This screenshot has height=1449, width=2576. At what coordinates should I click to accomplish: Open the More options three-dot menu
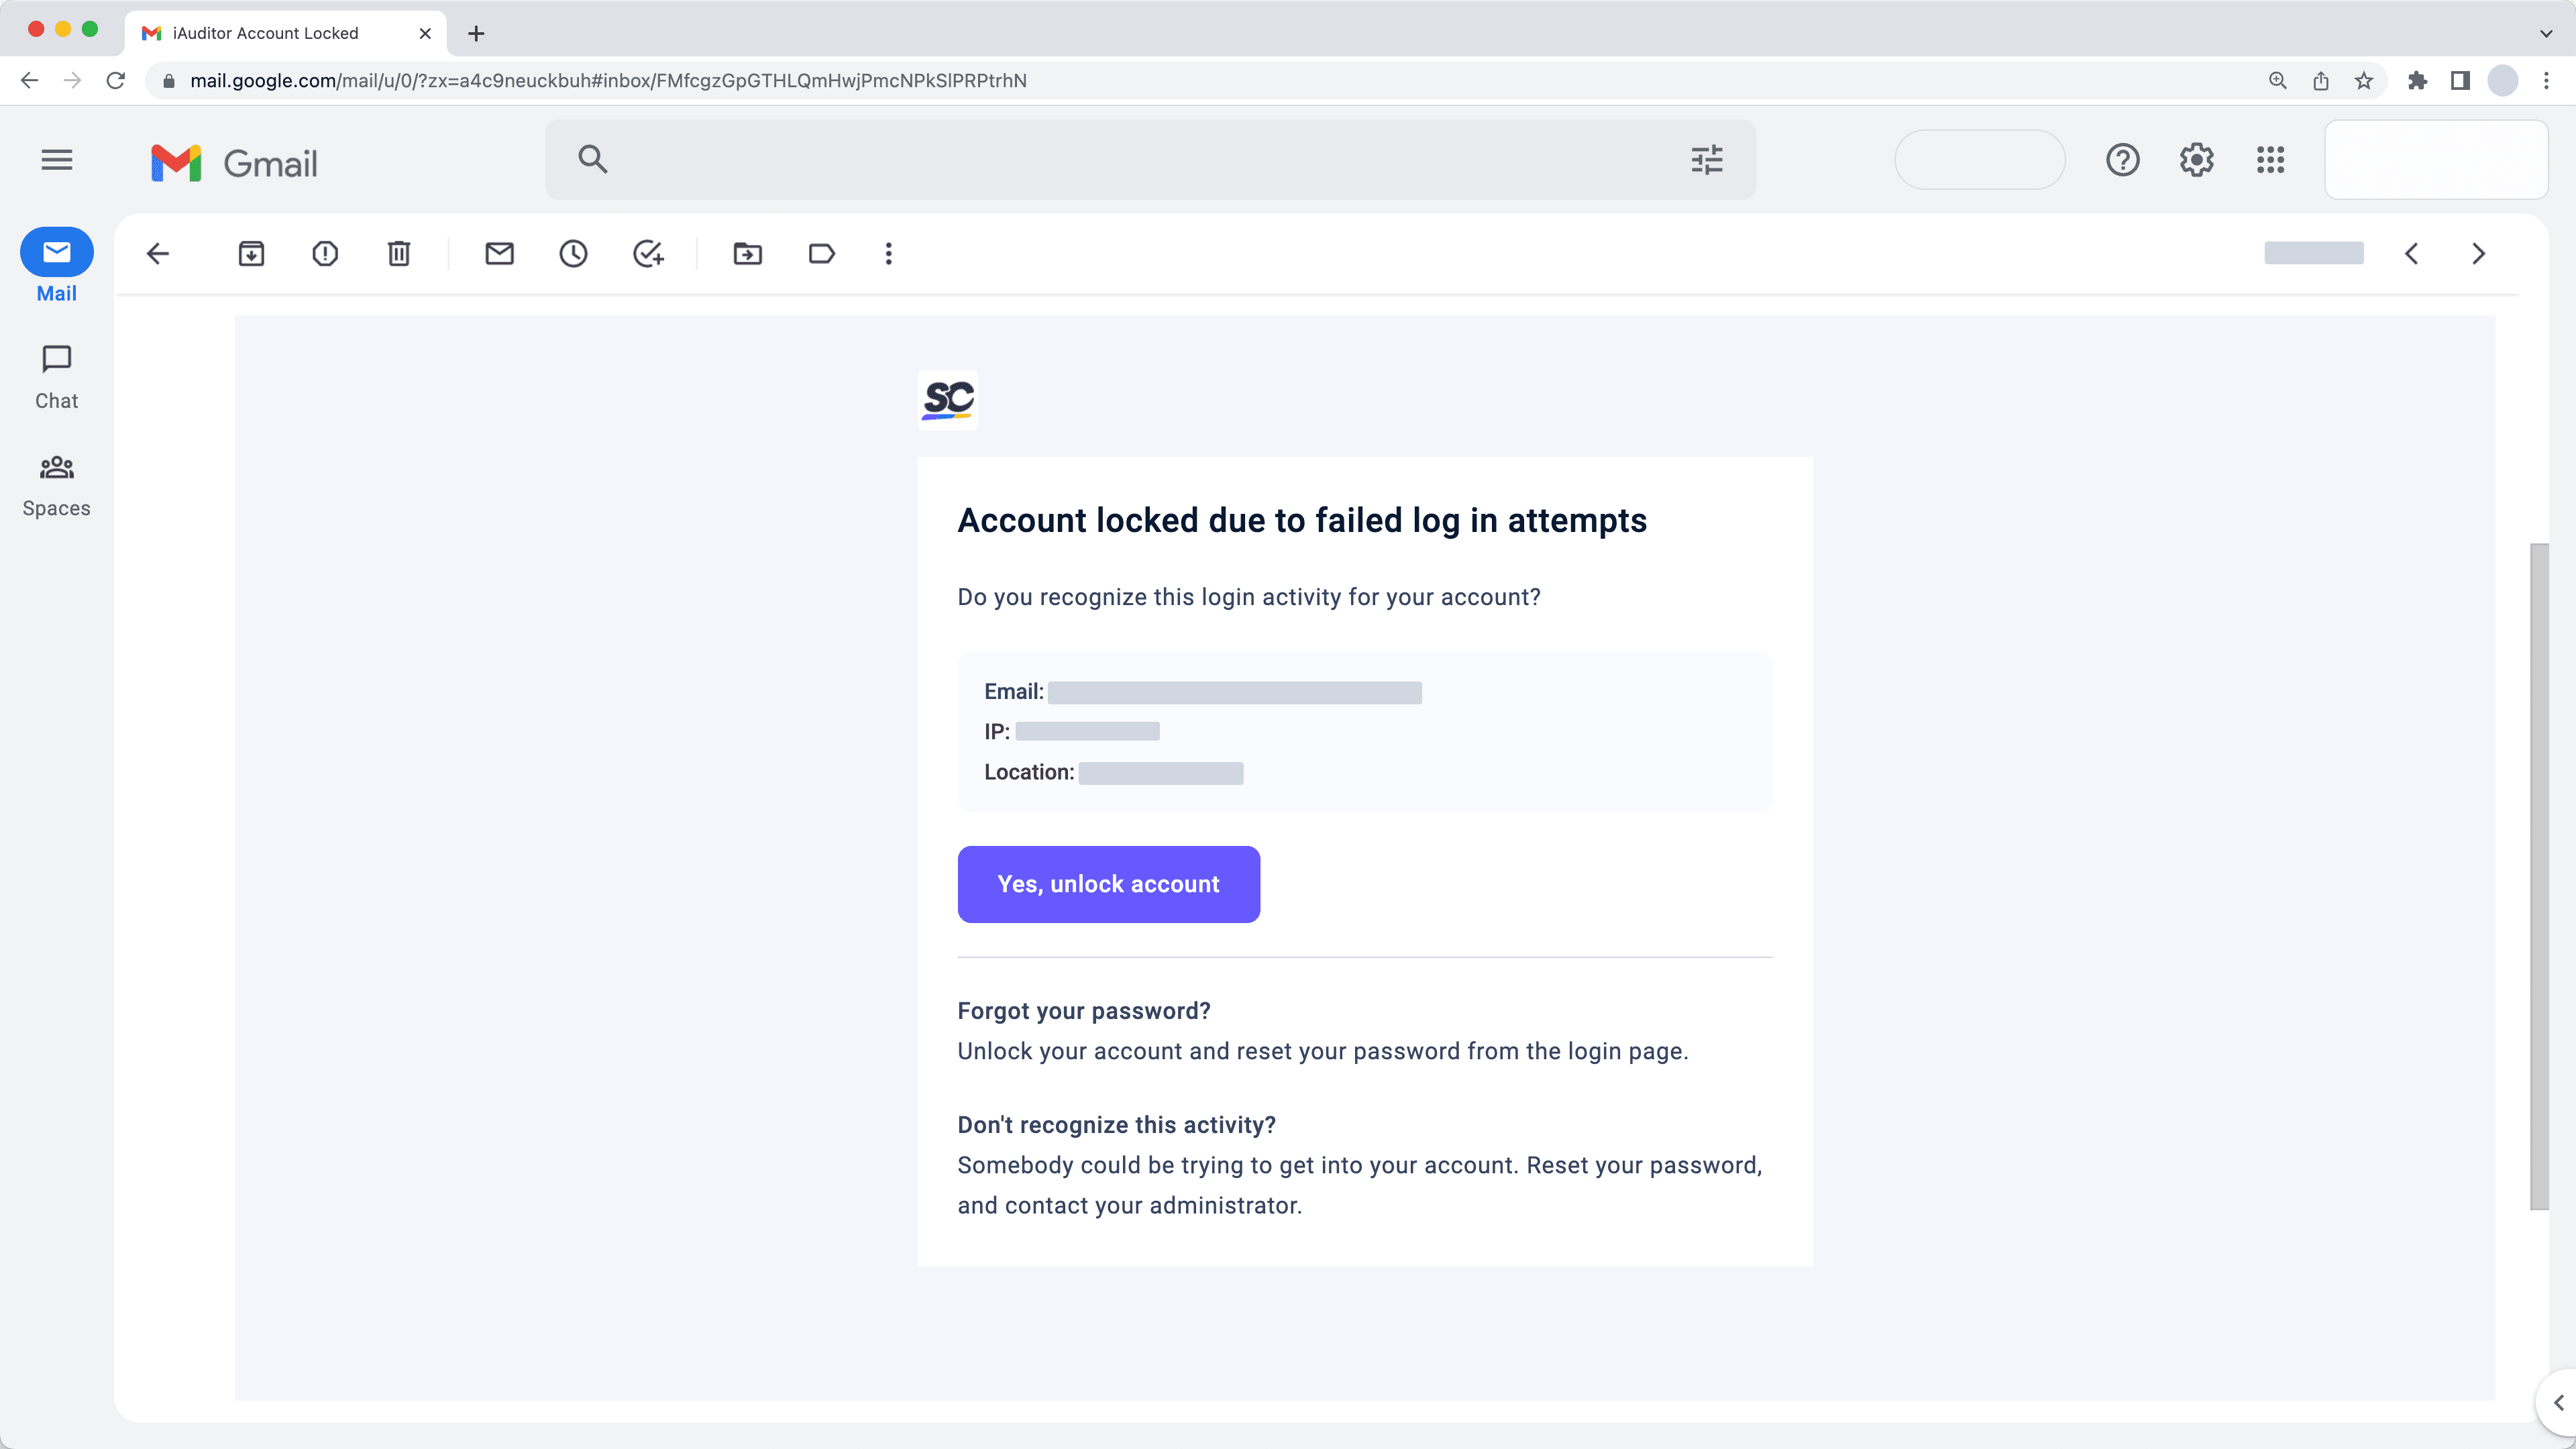click(x=888, y=254)
